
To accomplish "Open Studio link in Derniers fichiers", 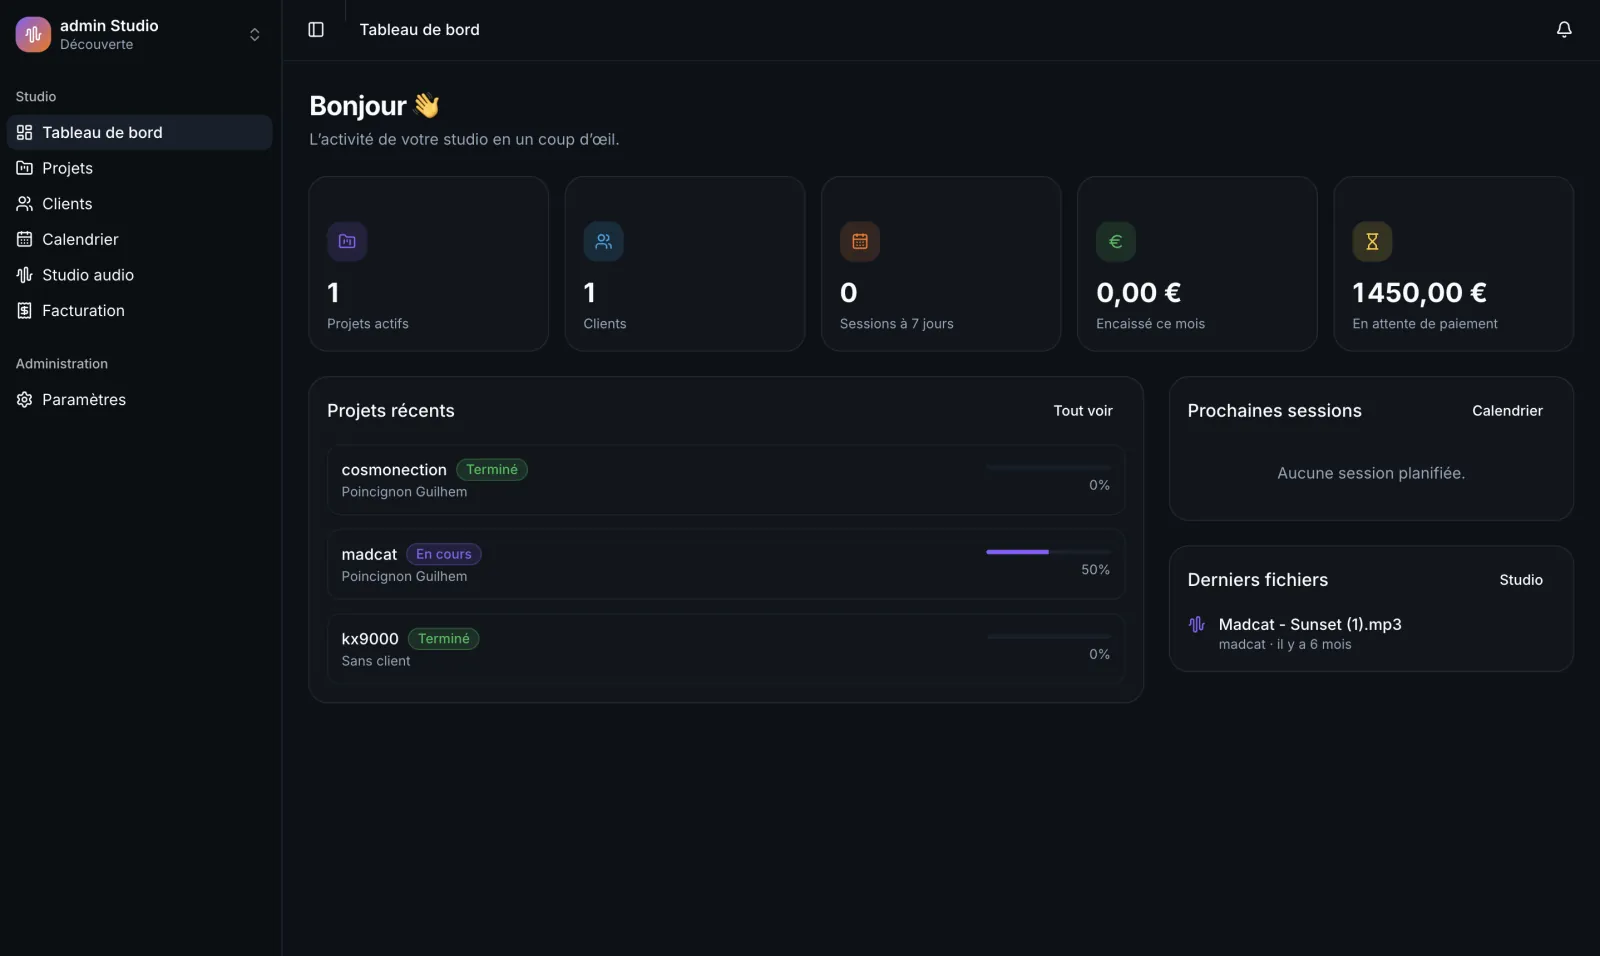I will [1521, 580].
